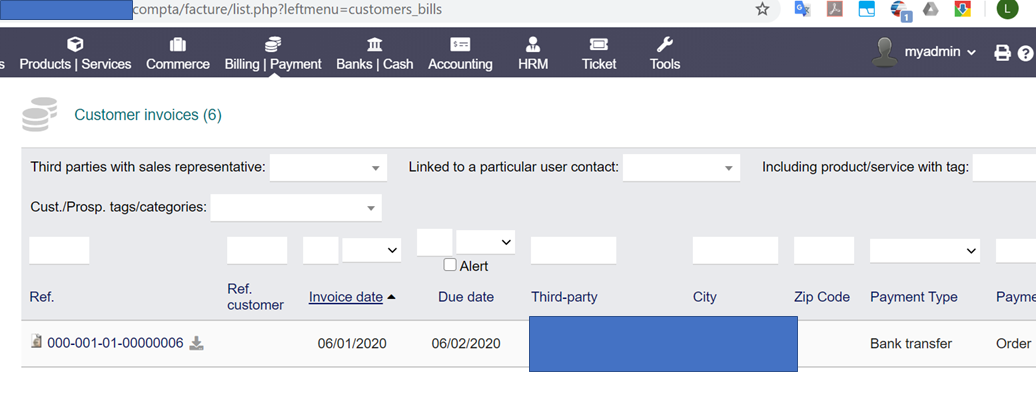
Task: Enable the Alert checkbox under Due date
Action: tap(450, 265)
